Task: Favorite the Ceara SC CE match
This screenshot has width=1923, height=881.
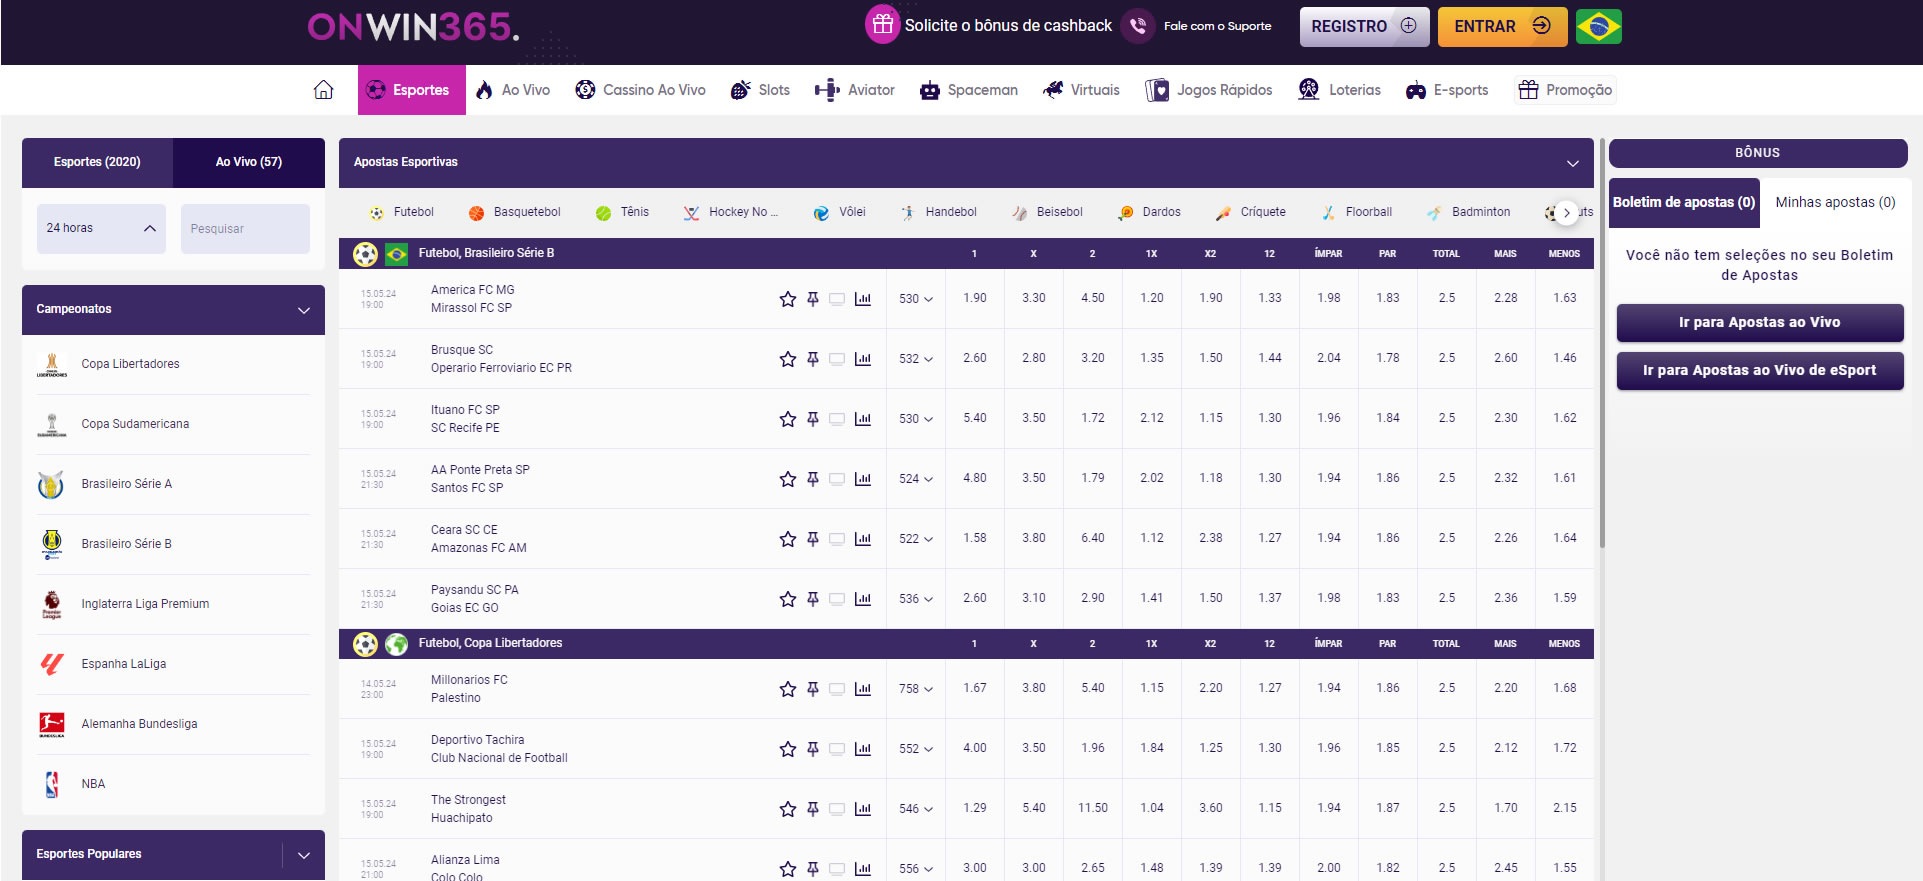Action: pyautogui.click(x=788, y=539)
